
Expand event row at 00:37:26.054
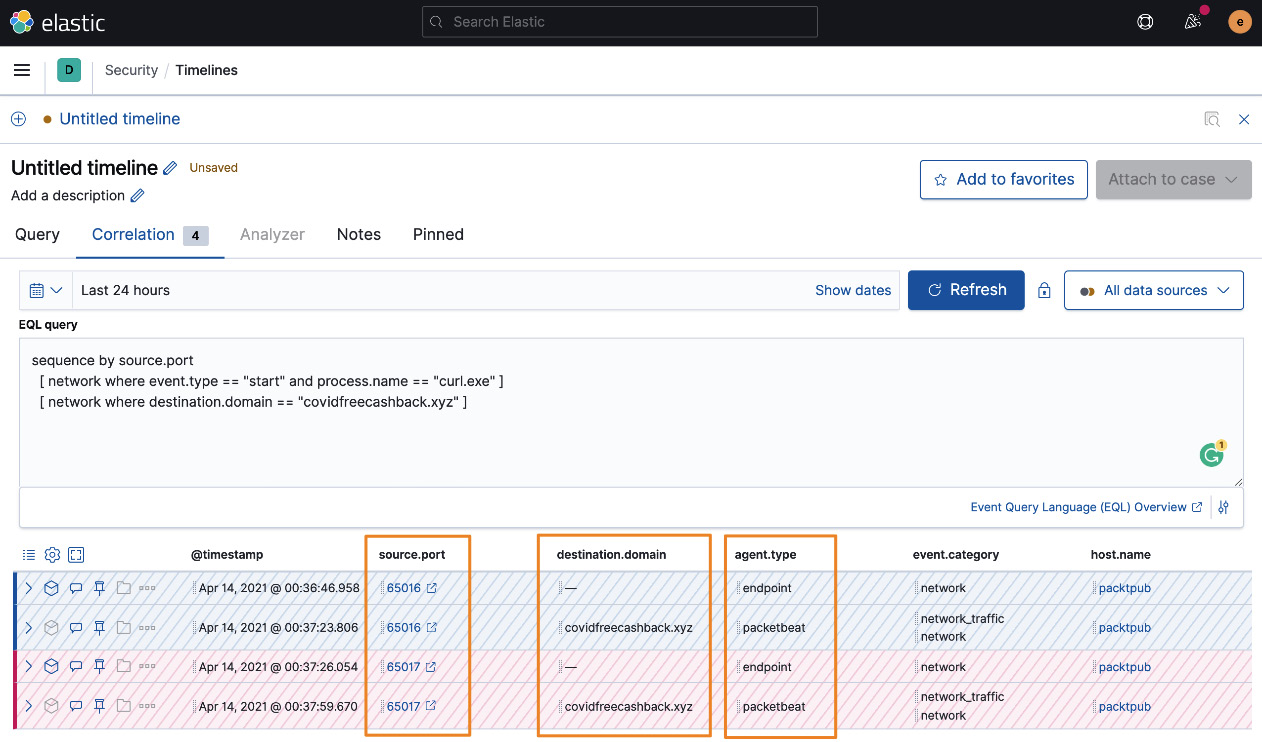(x=28, y=666)
